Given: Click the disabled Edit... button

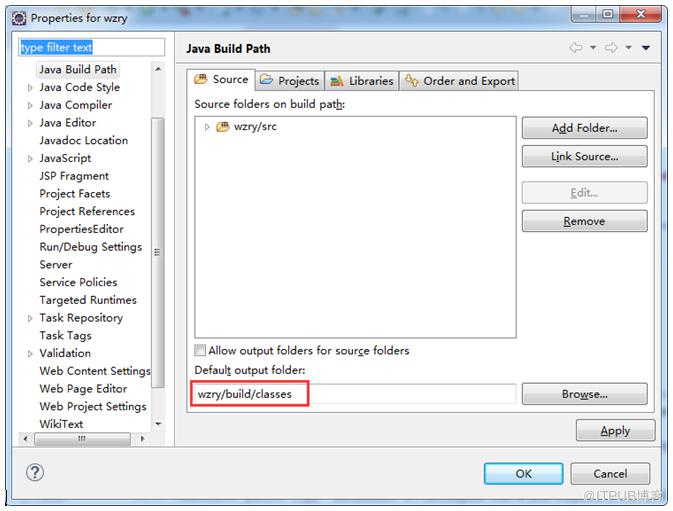Looking at the screenshot, I should tap(585, 193).
